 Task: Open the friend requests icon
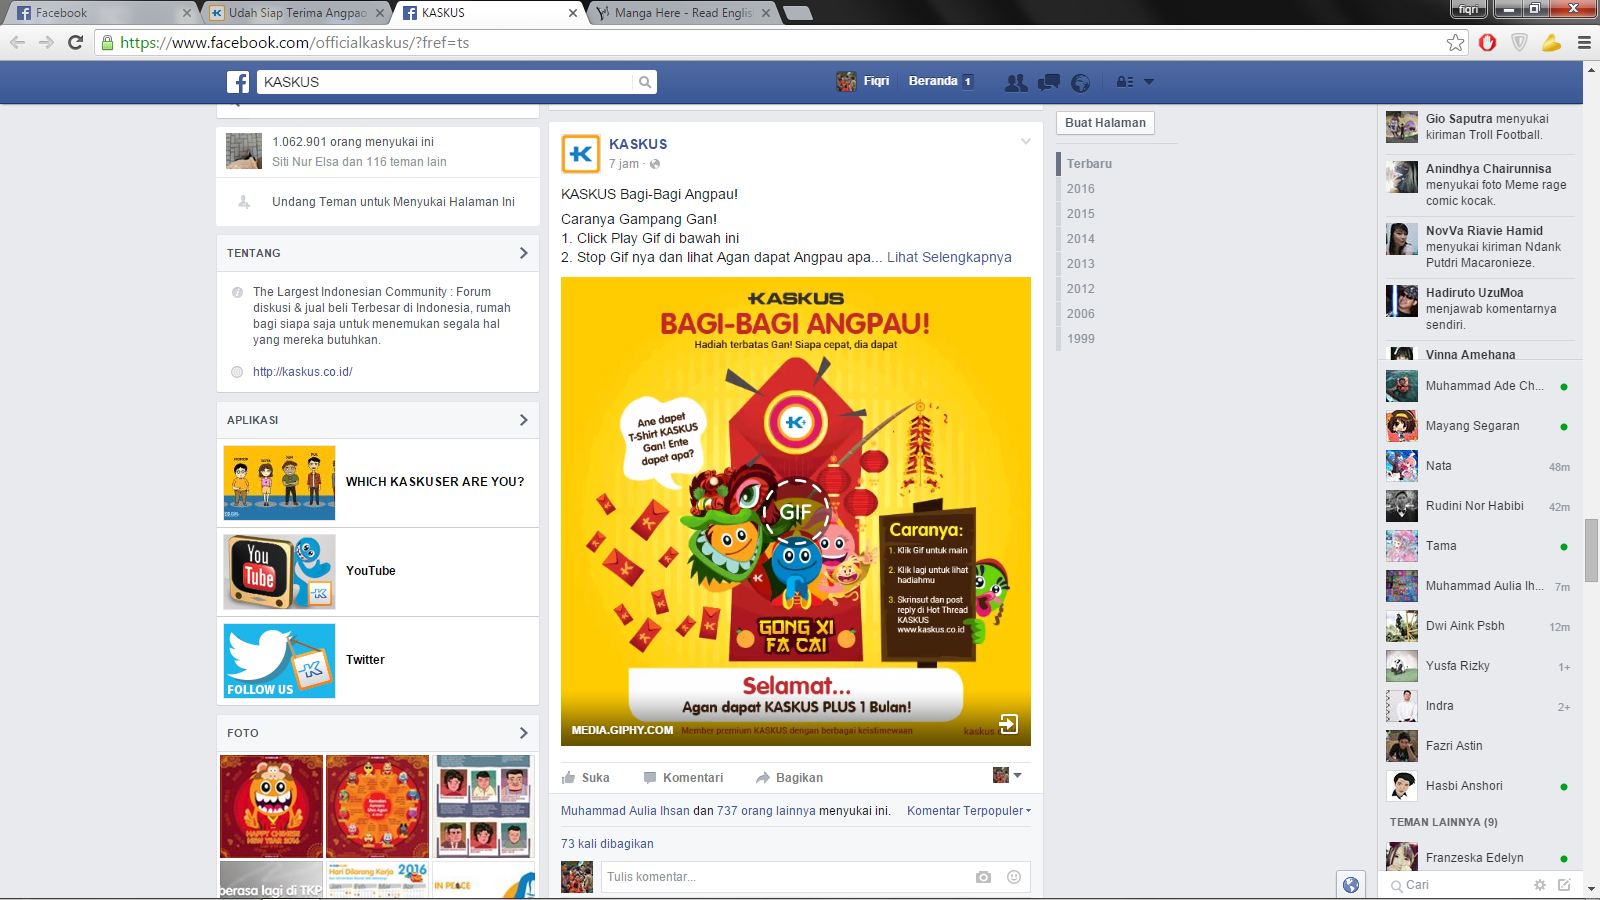click(x=1016, y=82)
